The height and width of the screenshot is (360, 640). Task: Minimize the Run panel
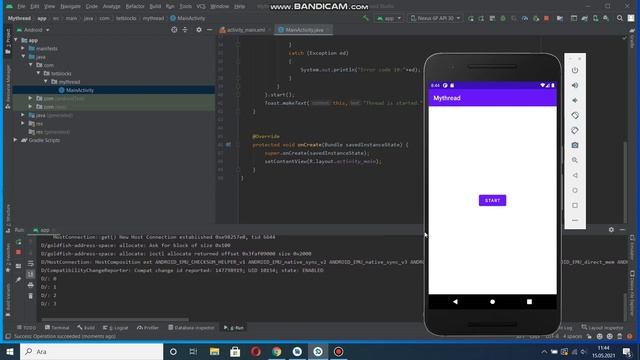coord(622,230)
